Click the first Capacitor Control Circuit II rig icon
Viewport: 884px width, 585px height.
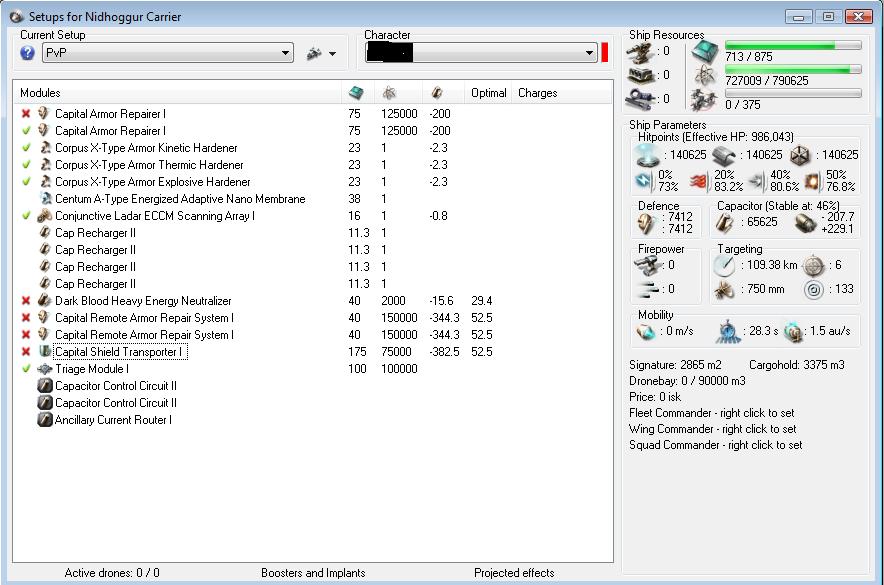(45, 386)
